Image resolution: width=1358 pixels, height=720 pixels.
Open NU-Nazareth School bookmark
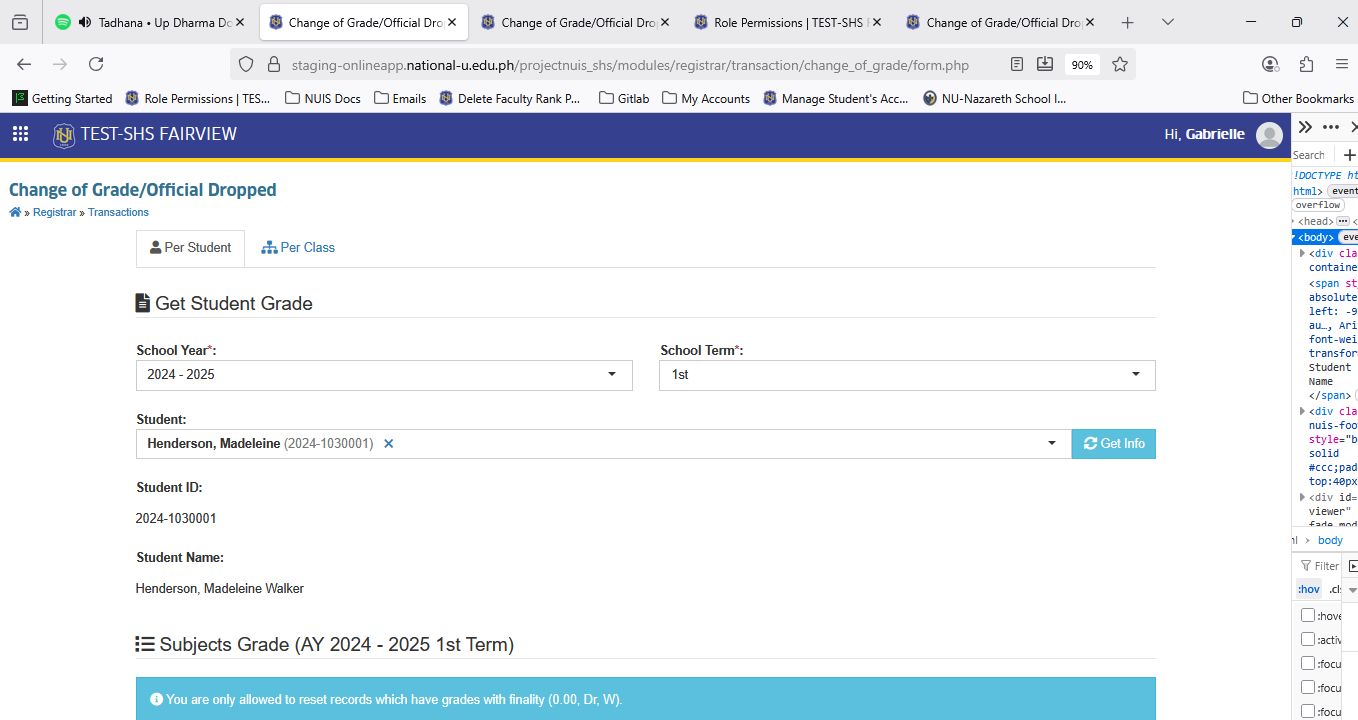[x=994, y=98]
